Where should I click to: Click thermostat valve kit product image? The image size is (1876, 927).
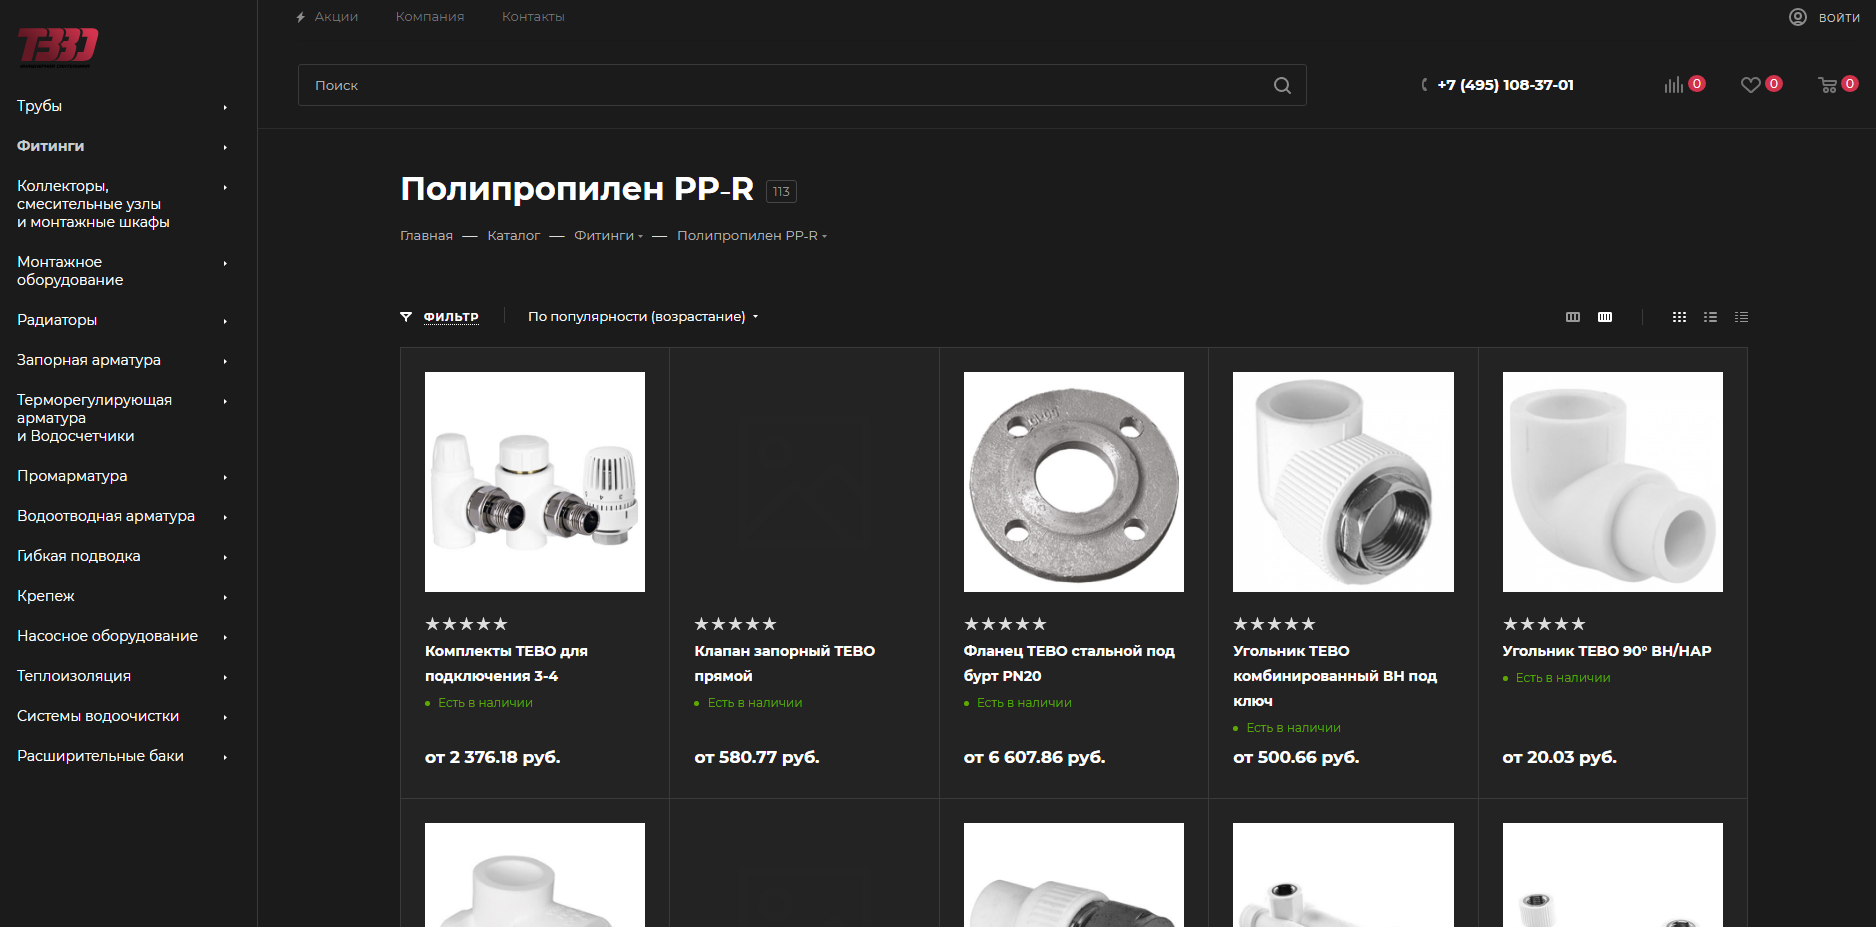tap(535, 482)
